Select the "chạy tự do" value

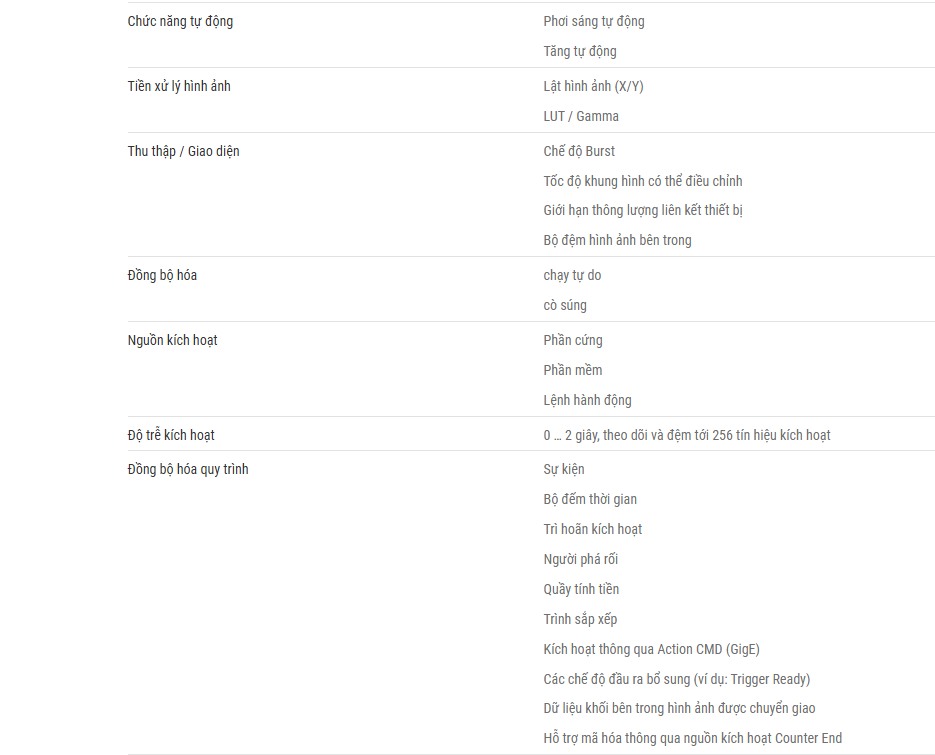tap(572, 276)
